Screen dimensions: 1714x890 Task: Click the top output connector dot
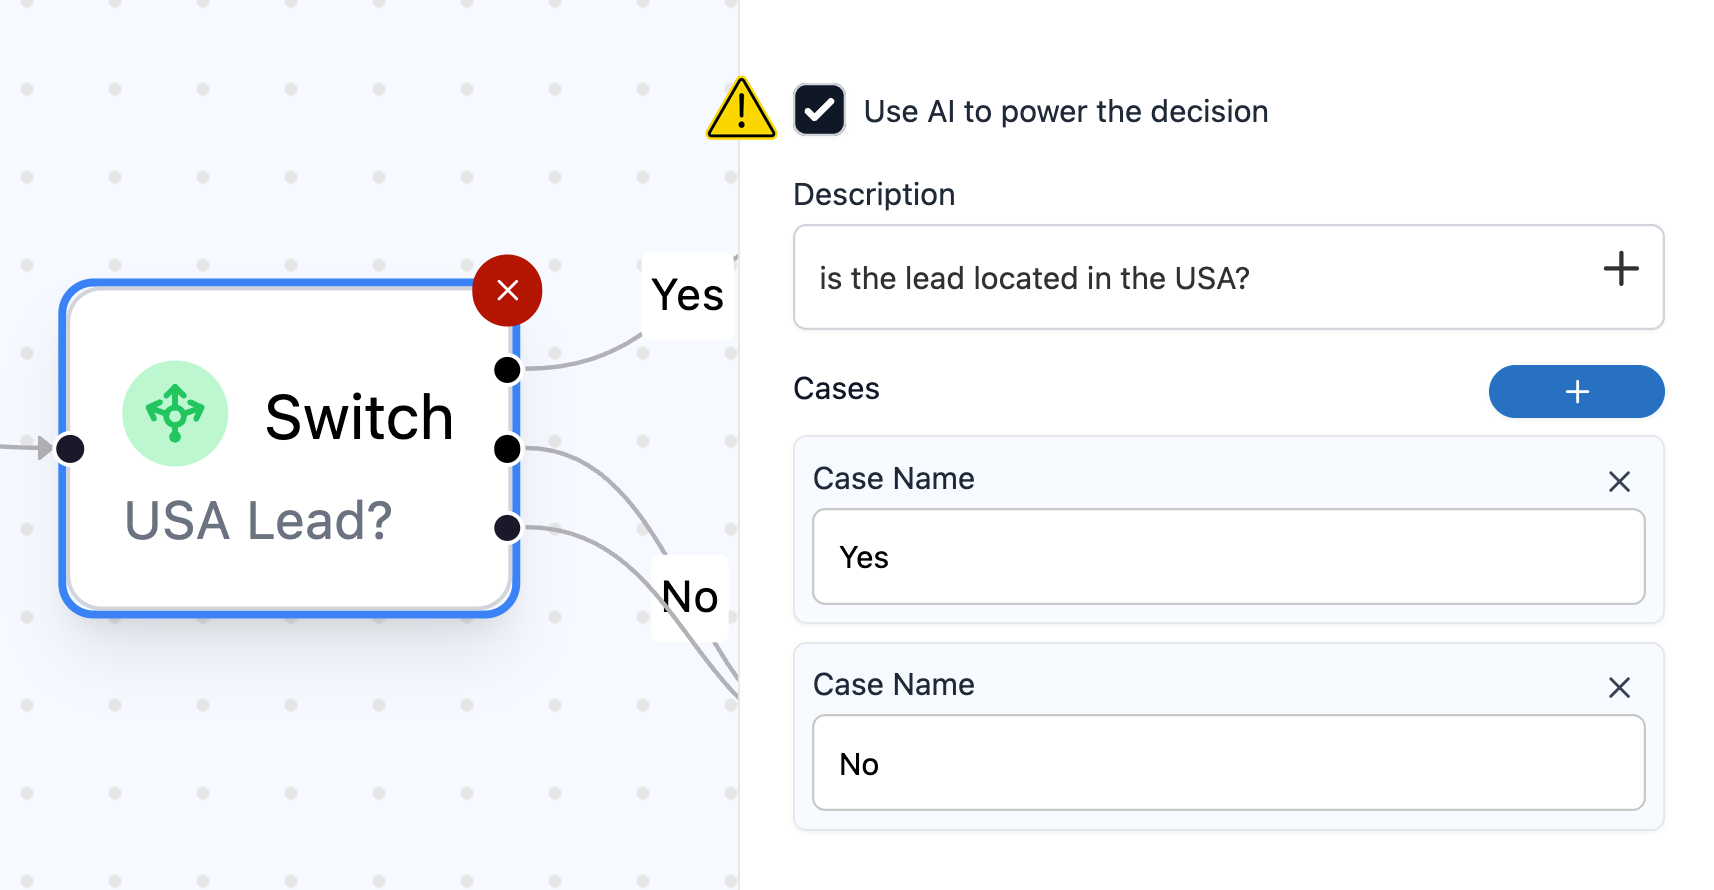tap(508, 370)
